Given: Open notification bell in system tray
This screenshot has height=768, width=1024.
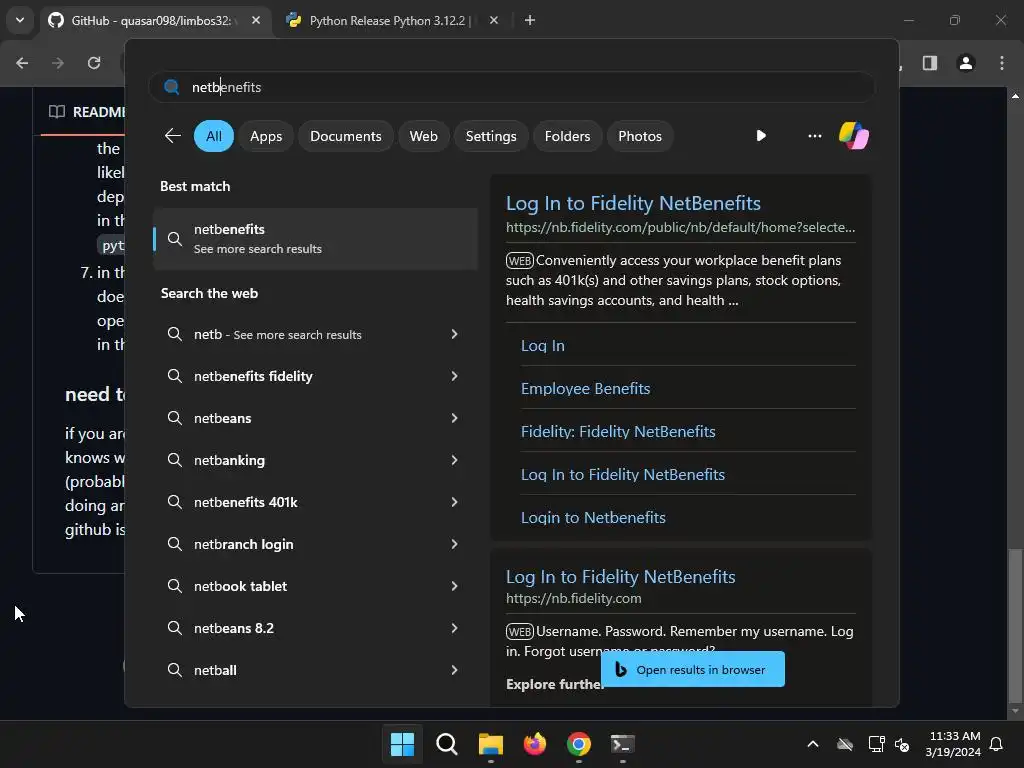Looking at the screenshot, I should pyautogui.click(x=997, y=744).
